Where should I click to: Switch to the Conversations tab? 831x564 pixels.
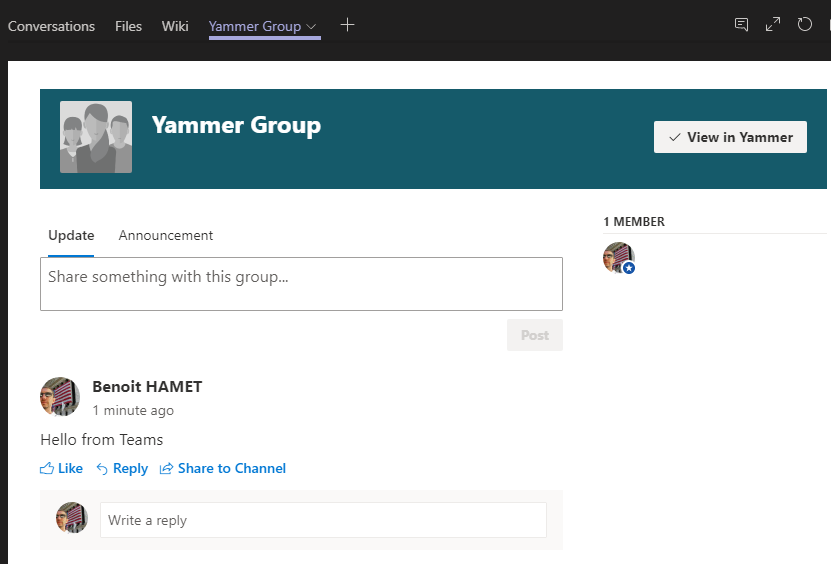[51, 26]
